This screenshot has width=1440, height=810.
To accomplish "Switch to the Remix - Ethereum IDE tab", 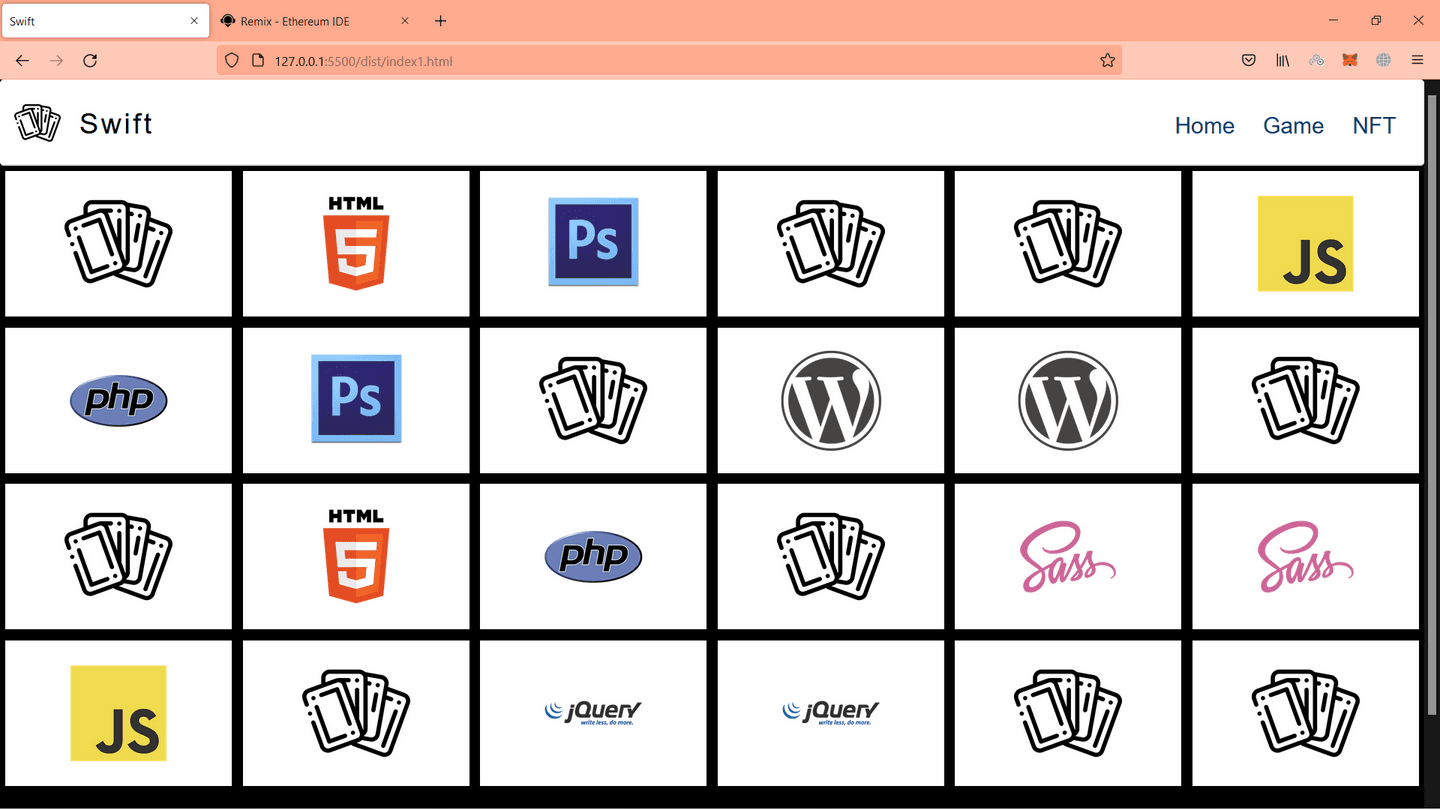I will click(x=316, y=21).
